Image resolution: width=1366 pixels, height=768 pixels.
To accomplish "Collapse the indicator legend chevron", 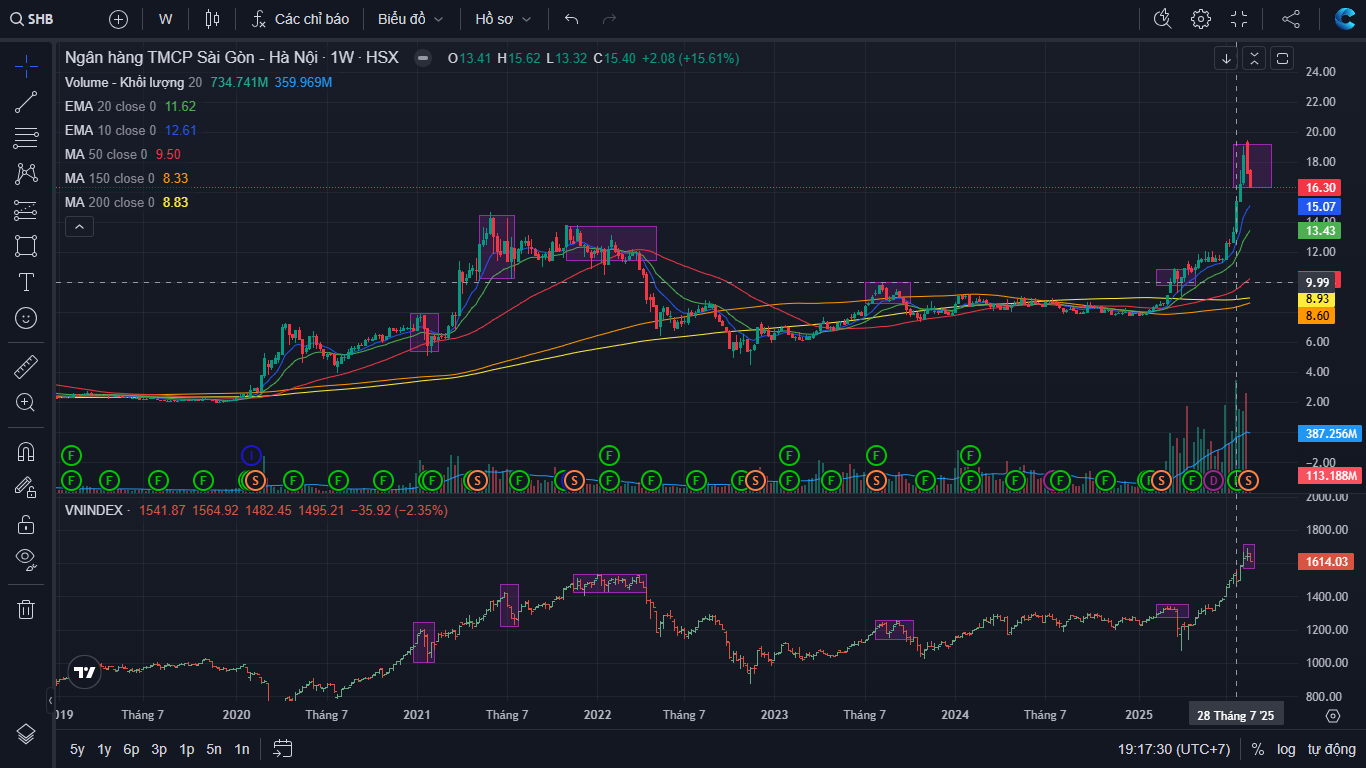I will [x=79, y=227].
